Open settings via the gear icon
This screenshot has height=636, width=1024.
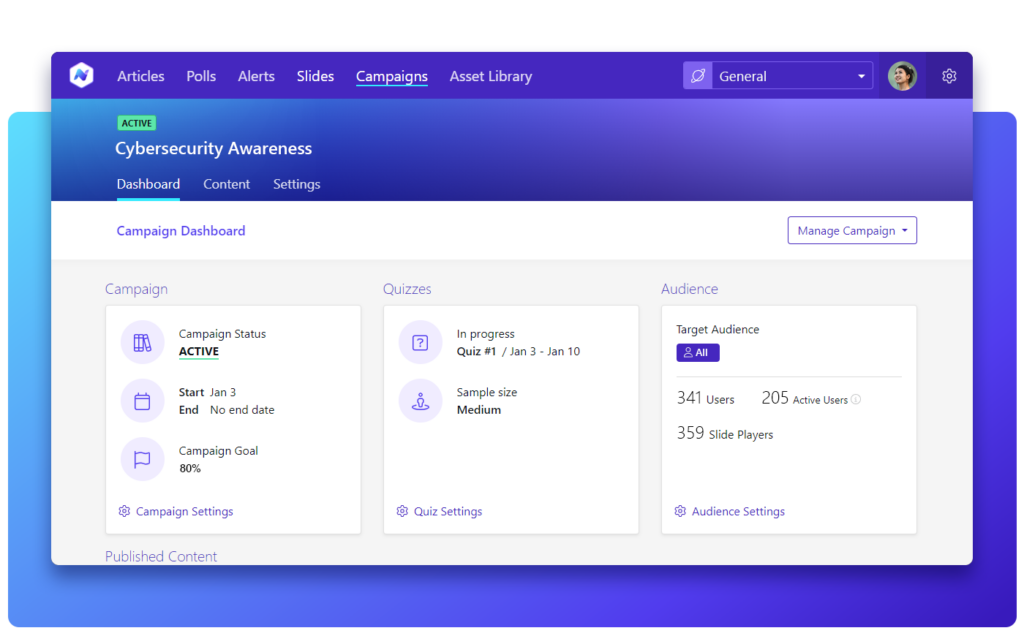[948, 75]
